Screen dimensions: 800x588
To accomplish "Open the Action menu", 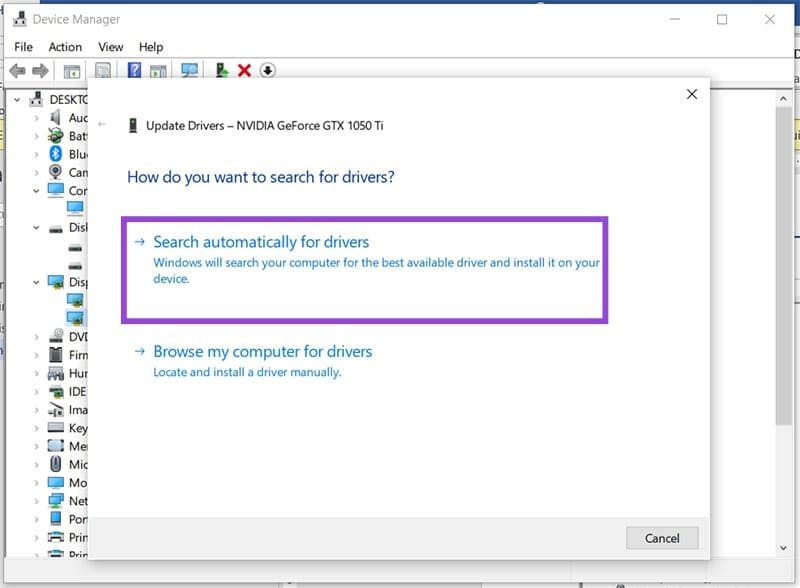I will tap(64, 46).
